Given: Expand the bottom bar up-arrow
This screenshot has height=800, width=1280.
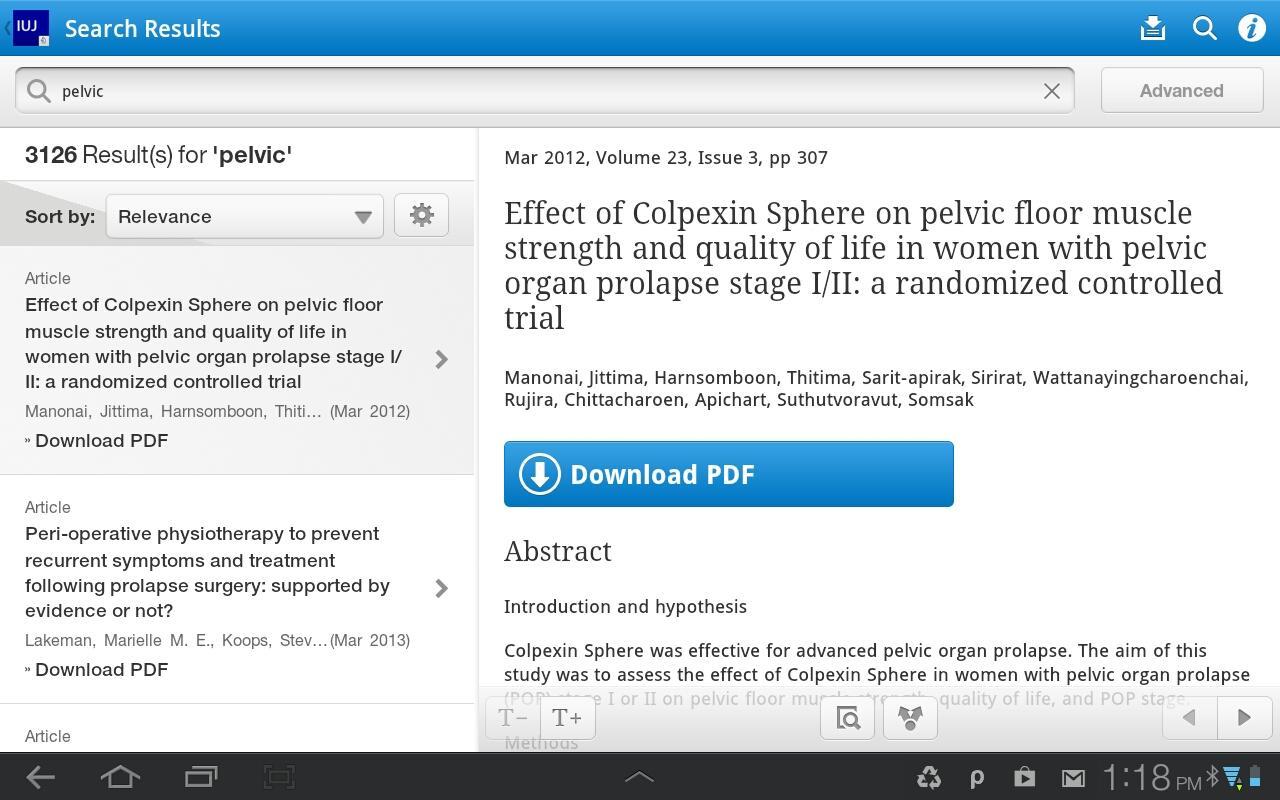Looking at the screenshot, I should coord(639,777).
